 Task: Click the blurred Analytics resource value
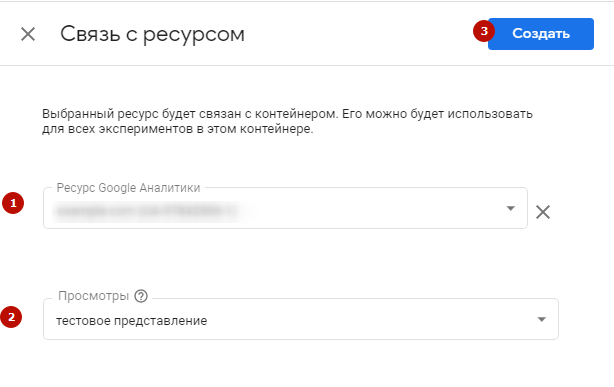(147, 211)
